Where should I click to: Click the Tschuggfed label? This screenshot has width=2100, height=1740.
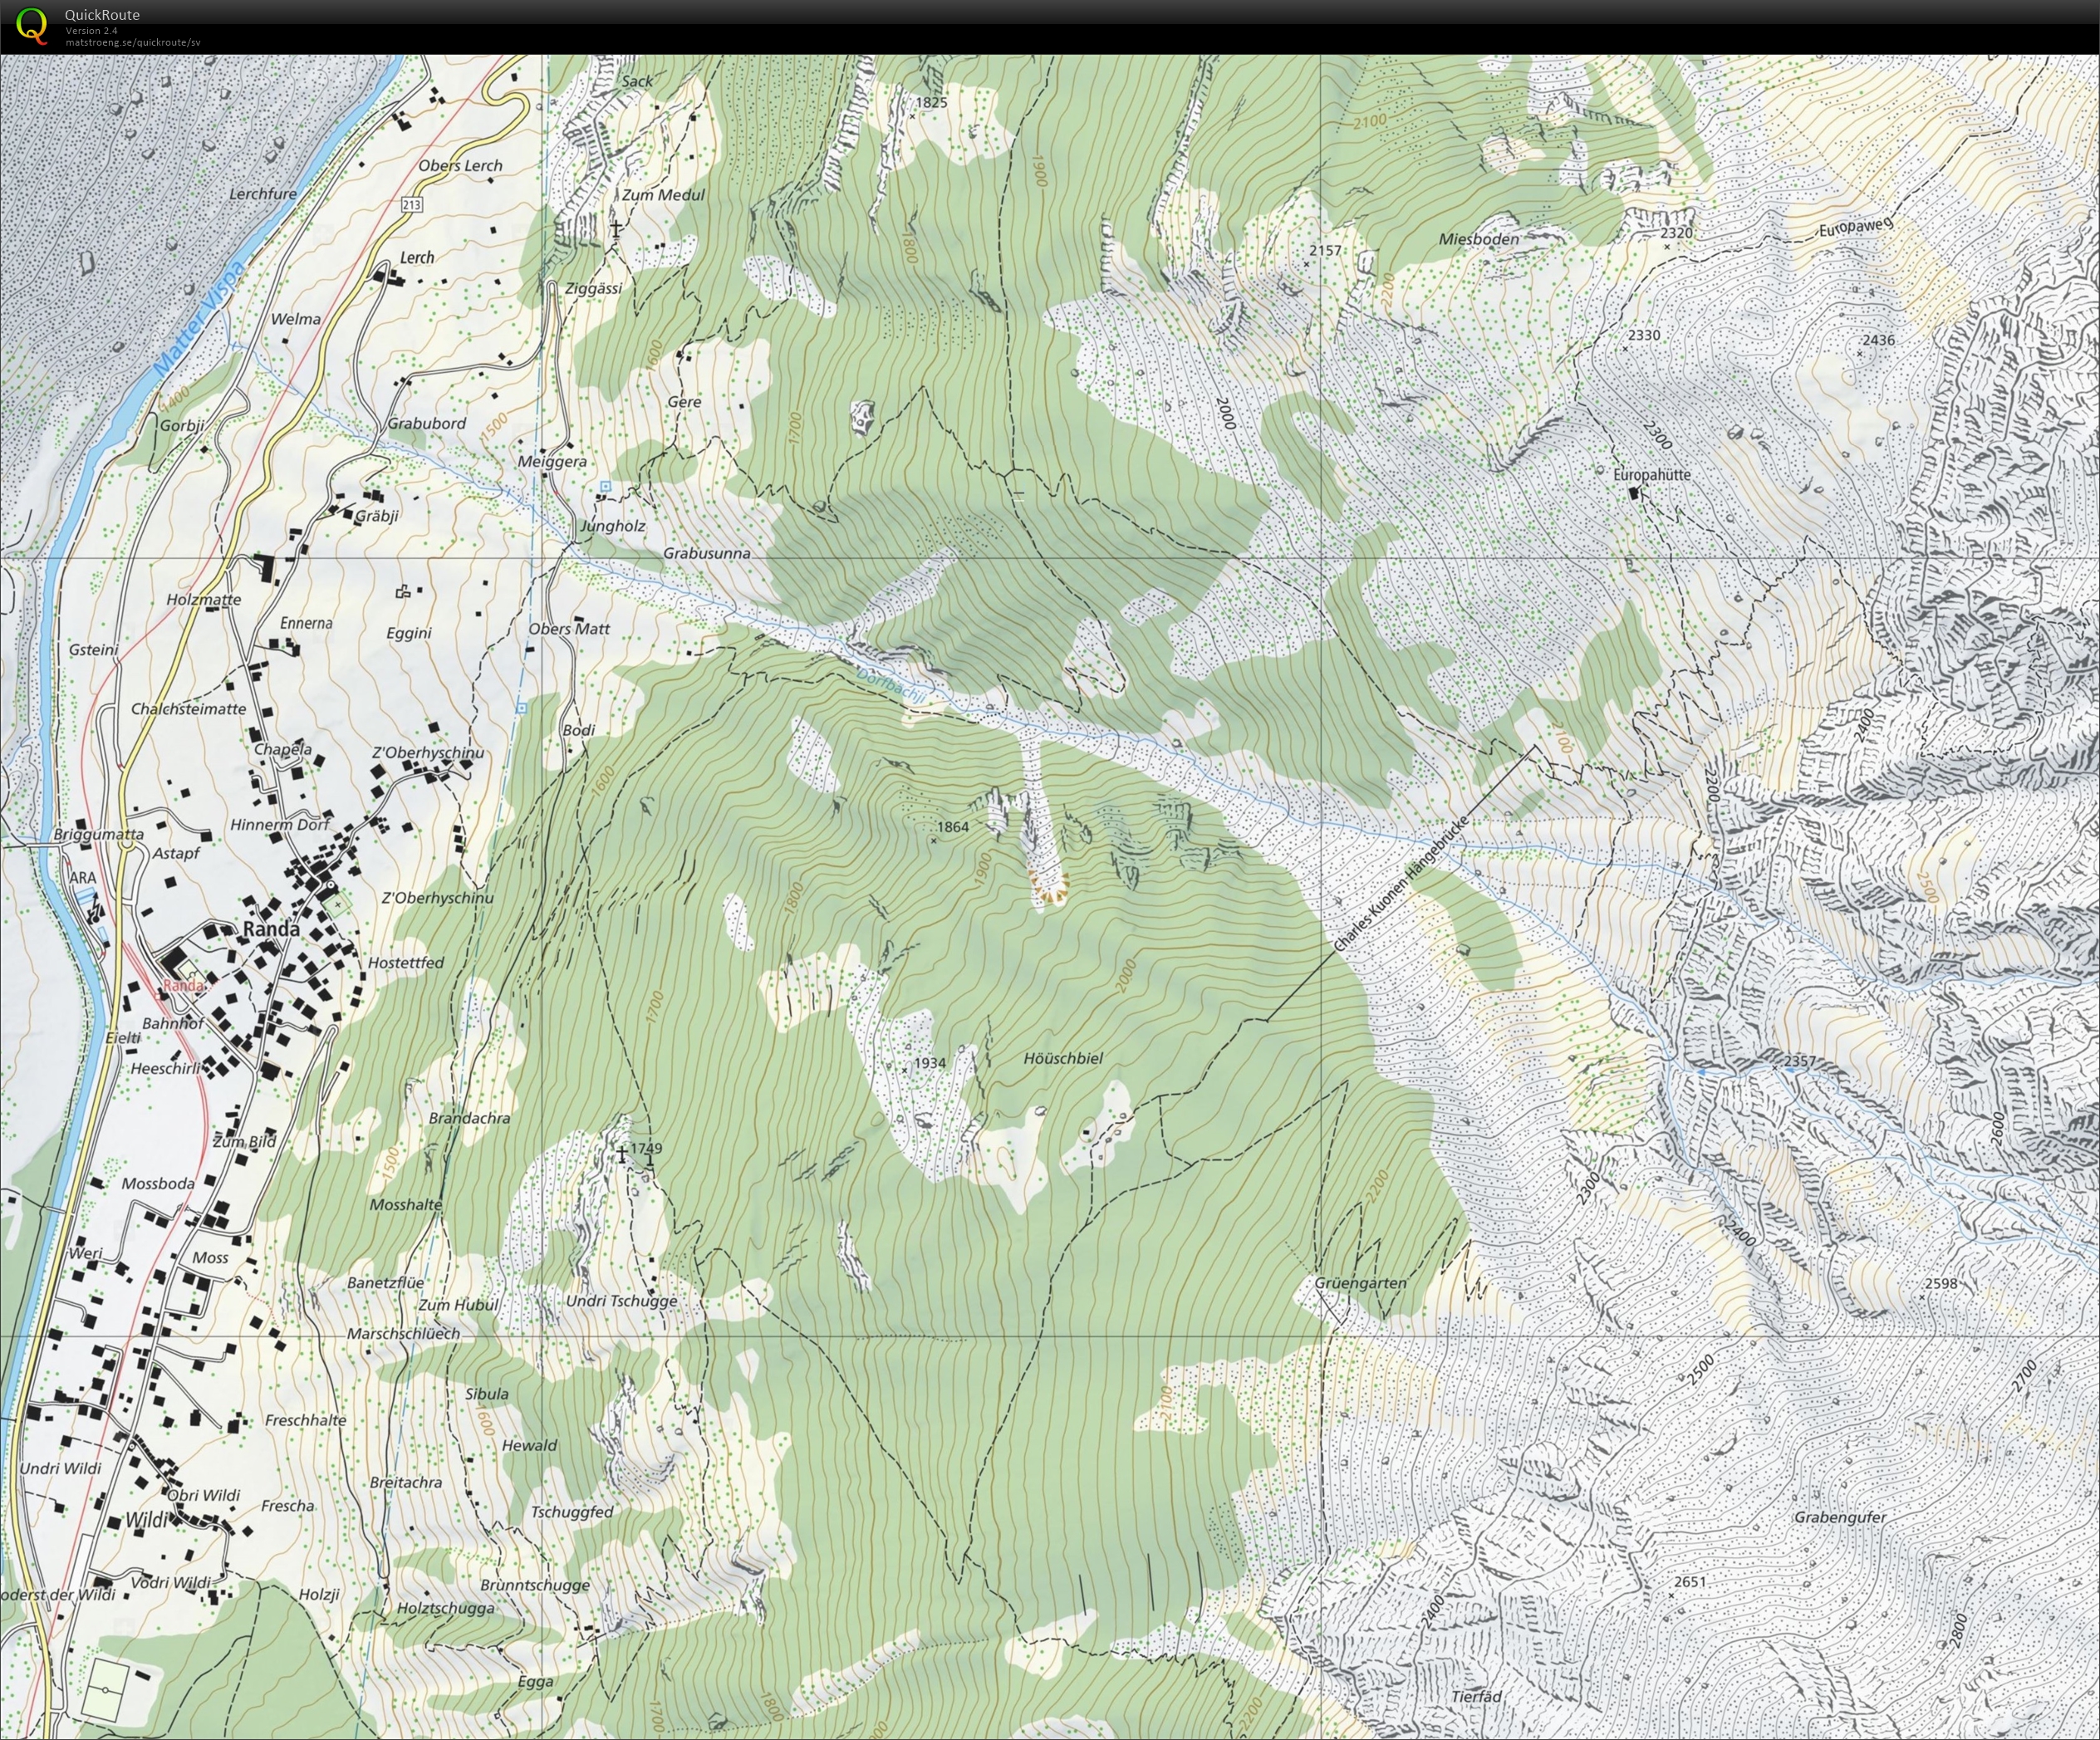(572, 1512)
